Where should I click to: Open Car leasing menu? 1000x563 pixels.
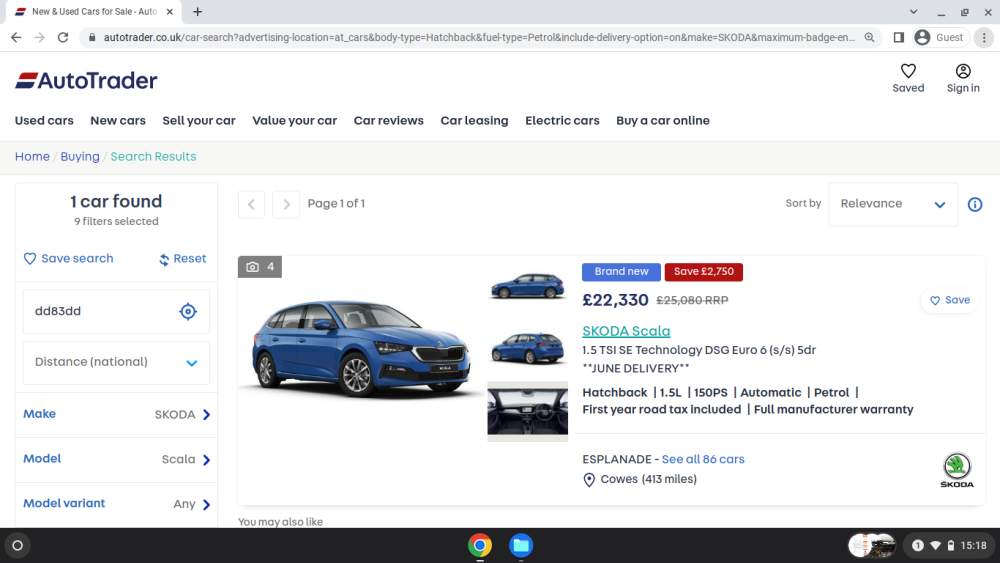coord(474,121)
